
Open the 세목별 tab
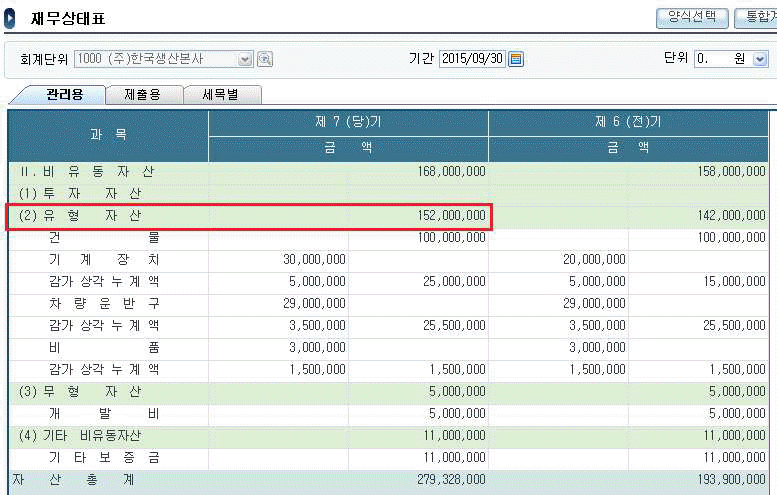(x=222, y=95)
